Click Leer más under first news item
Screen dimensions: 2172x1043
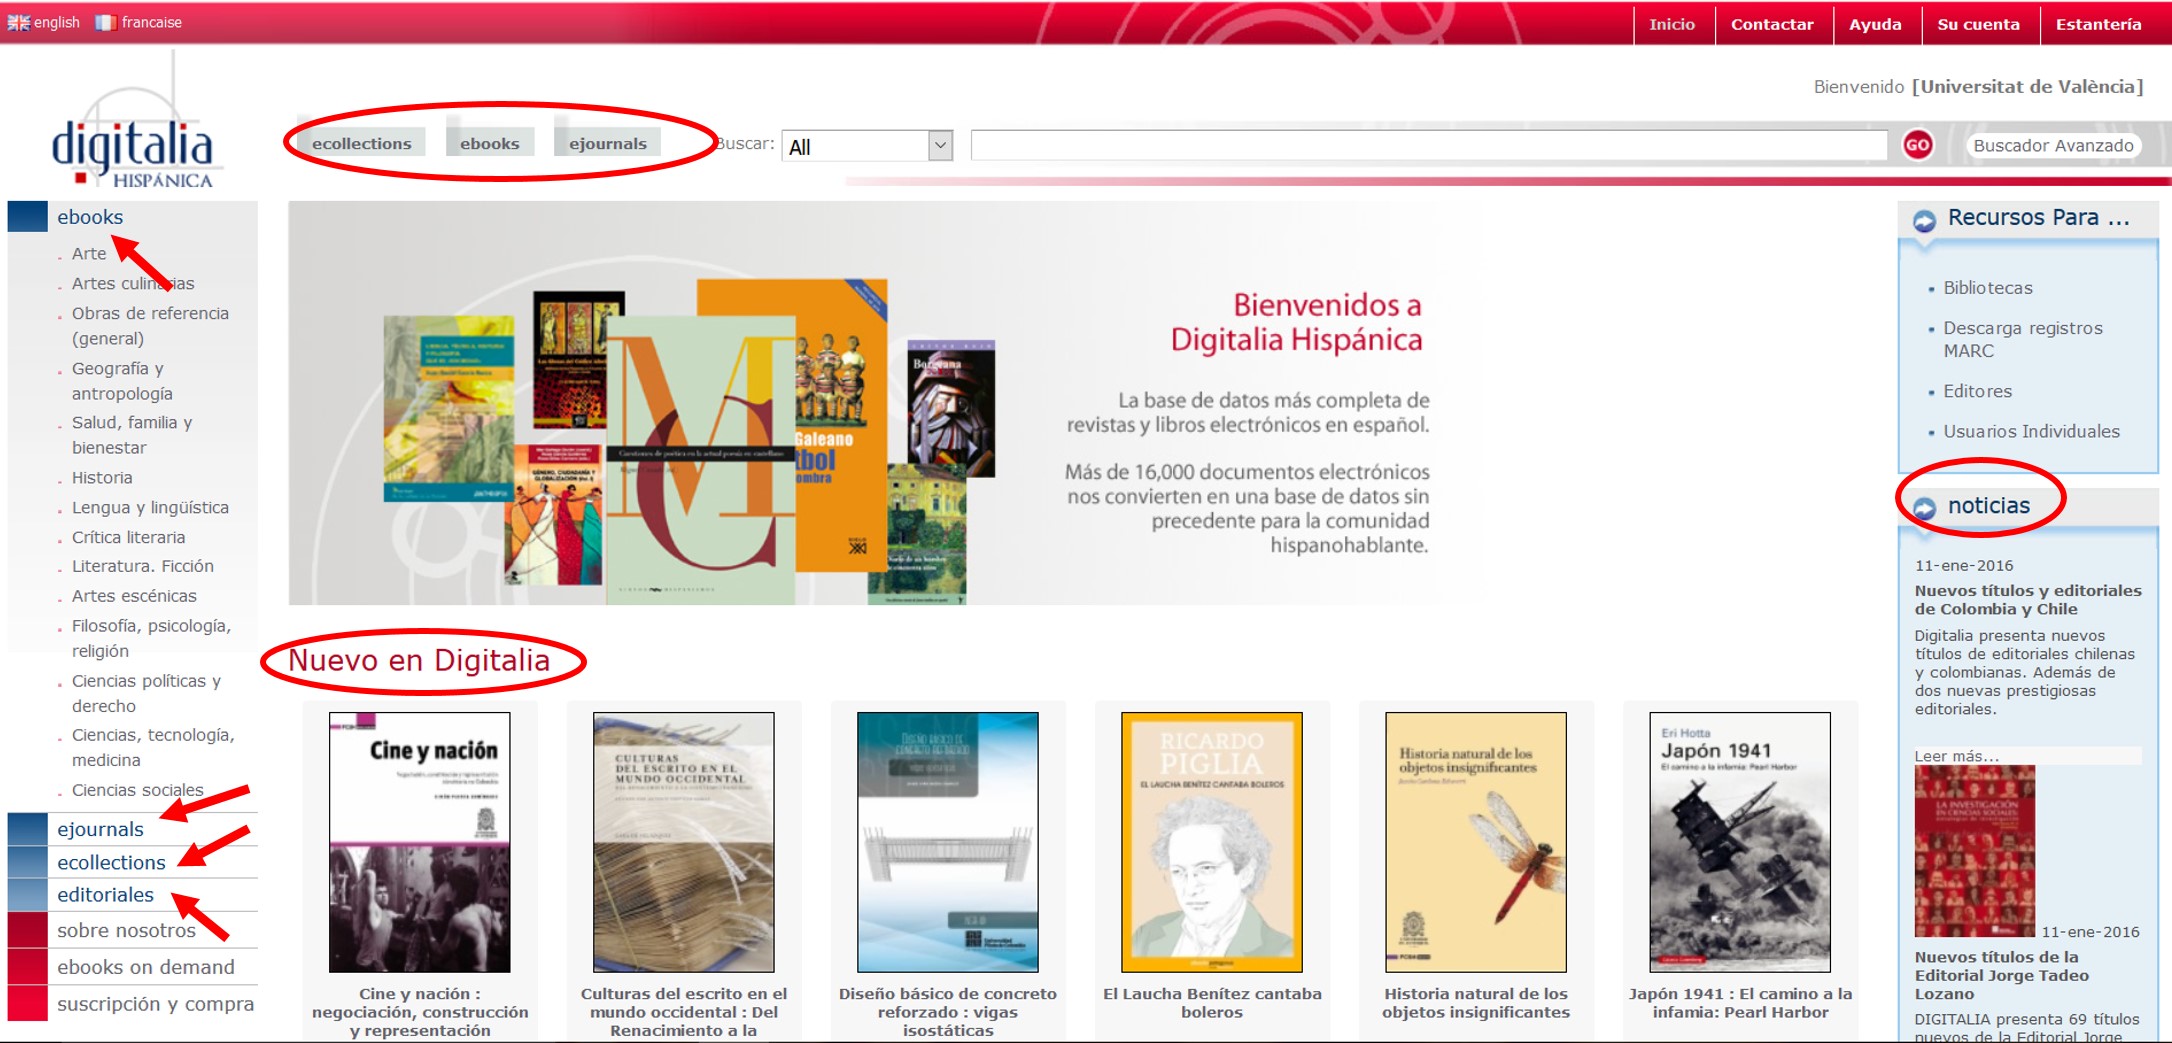1956,756
